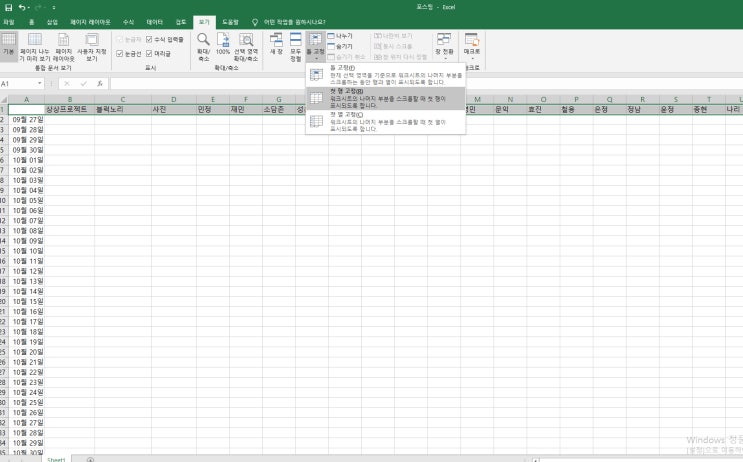This screenshot has height=462, width=743.
Task: Open the 삽입 (Insert) tab
Action: point(52,22)
